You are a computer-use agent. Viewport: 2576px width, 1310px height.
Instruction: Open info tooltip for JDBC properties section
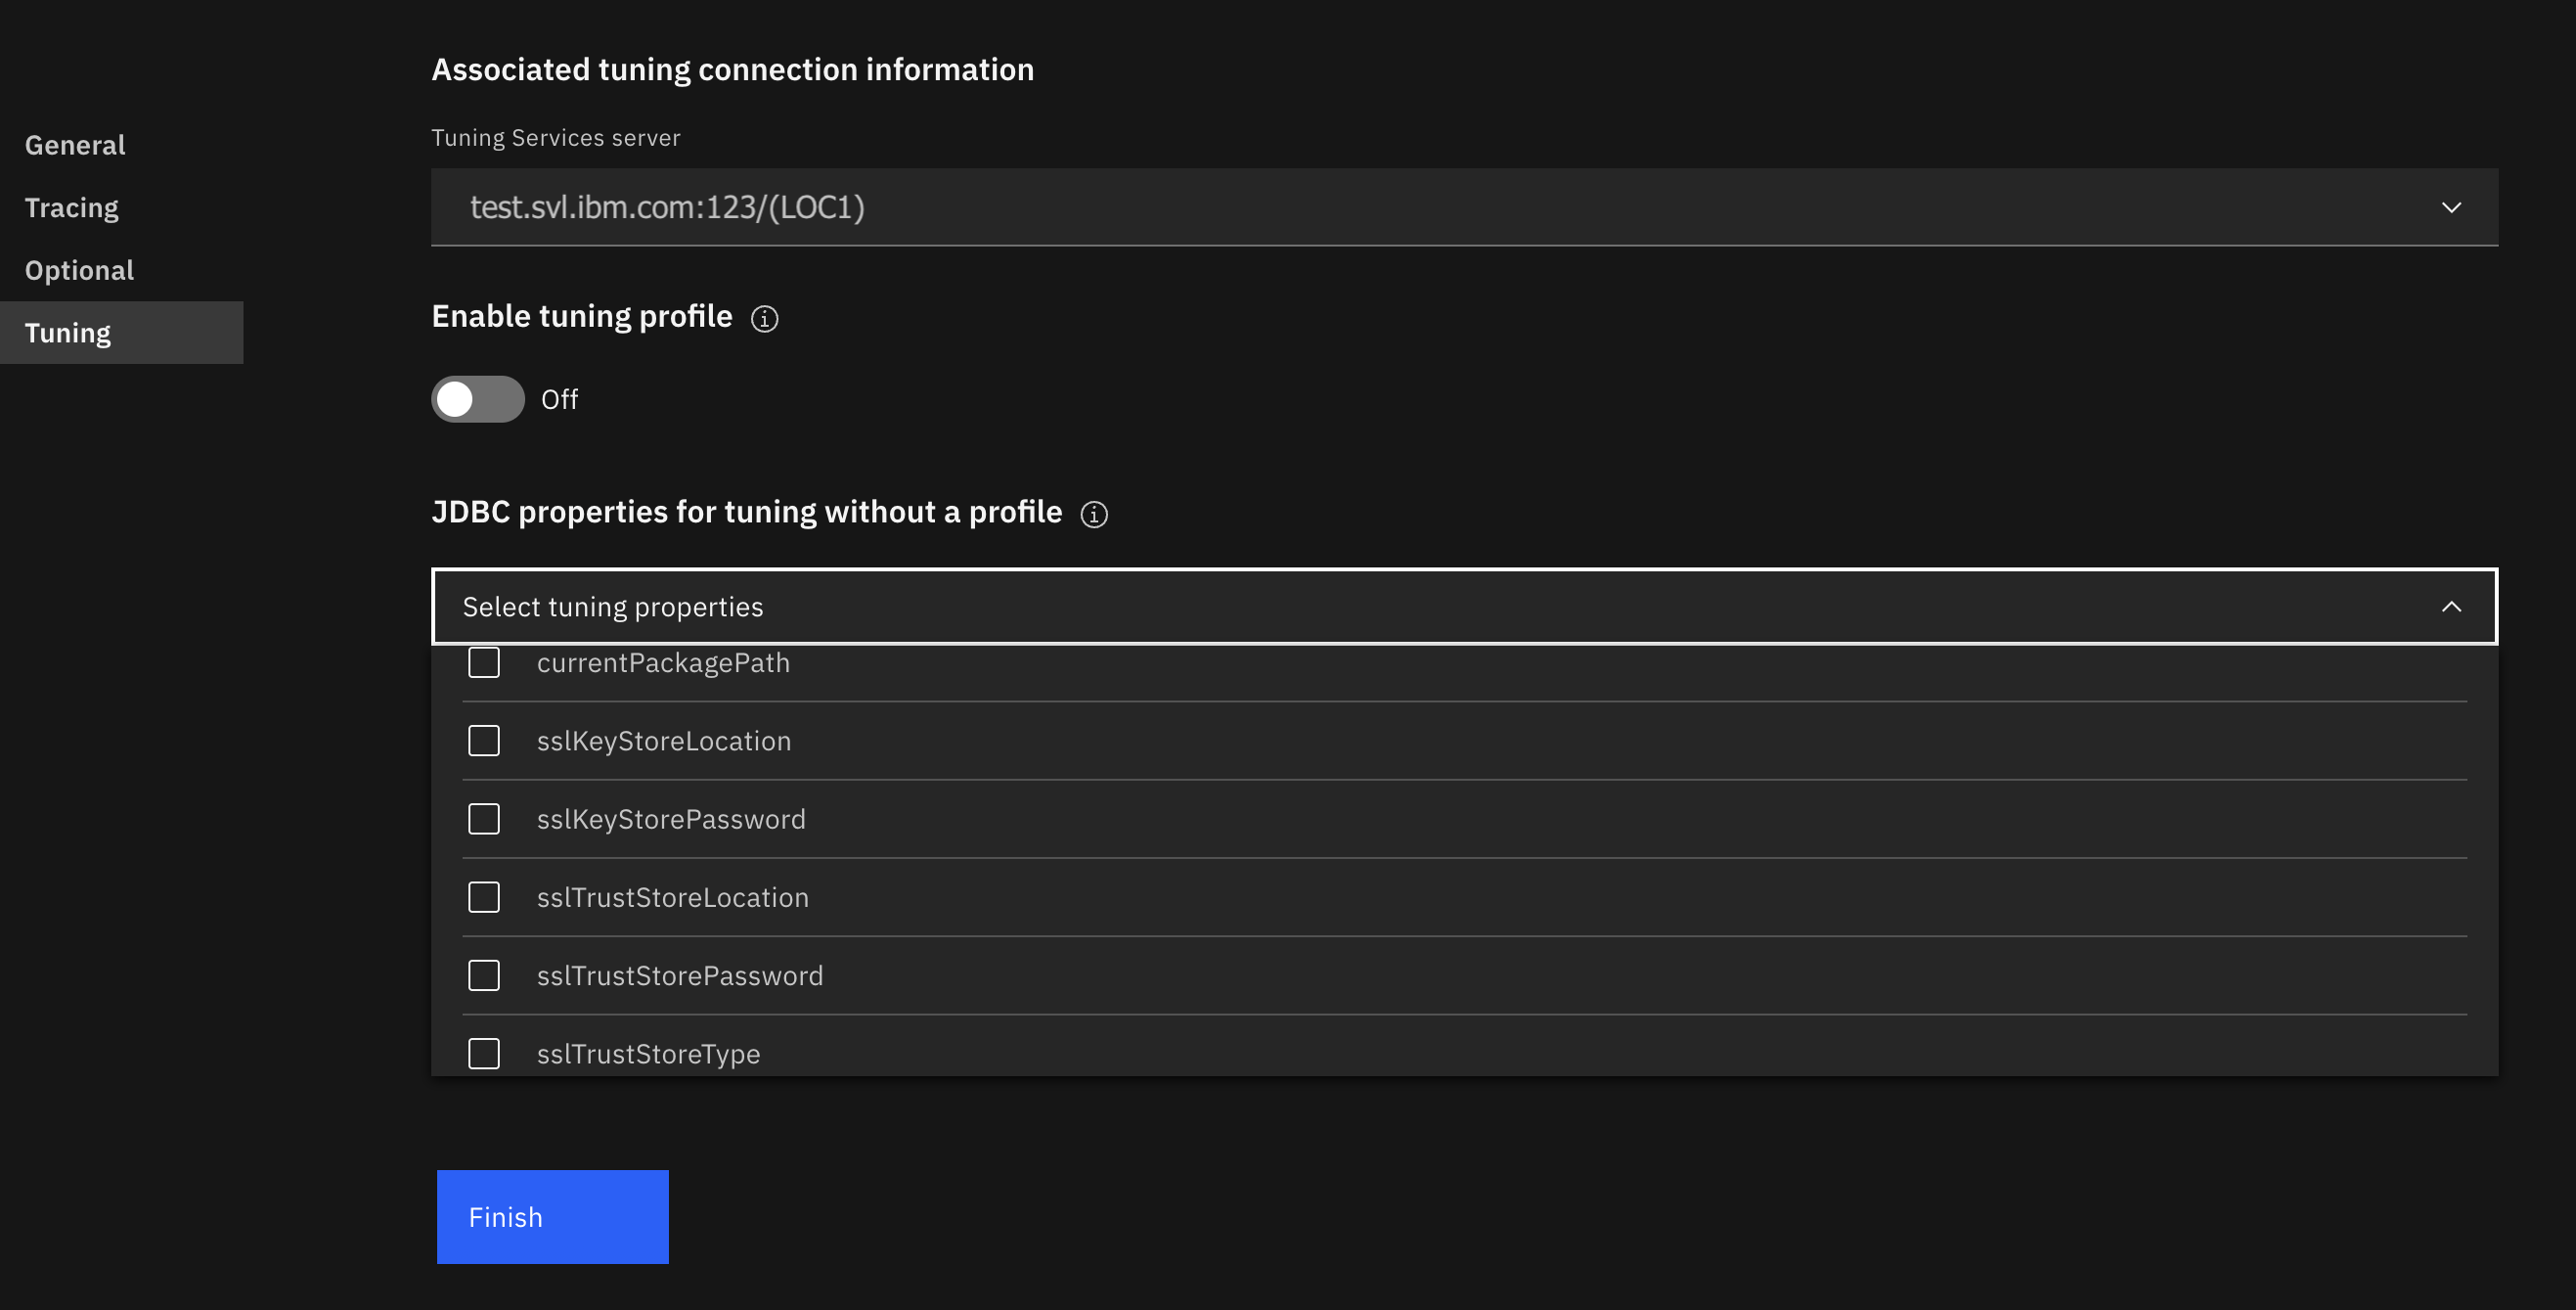coord(1095,514)
